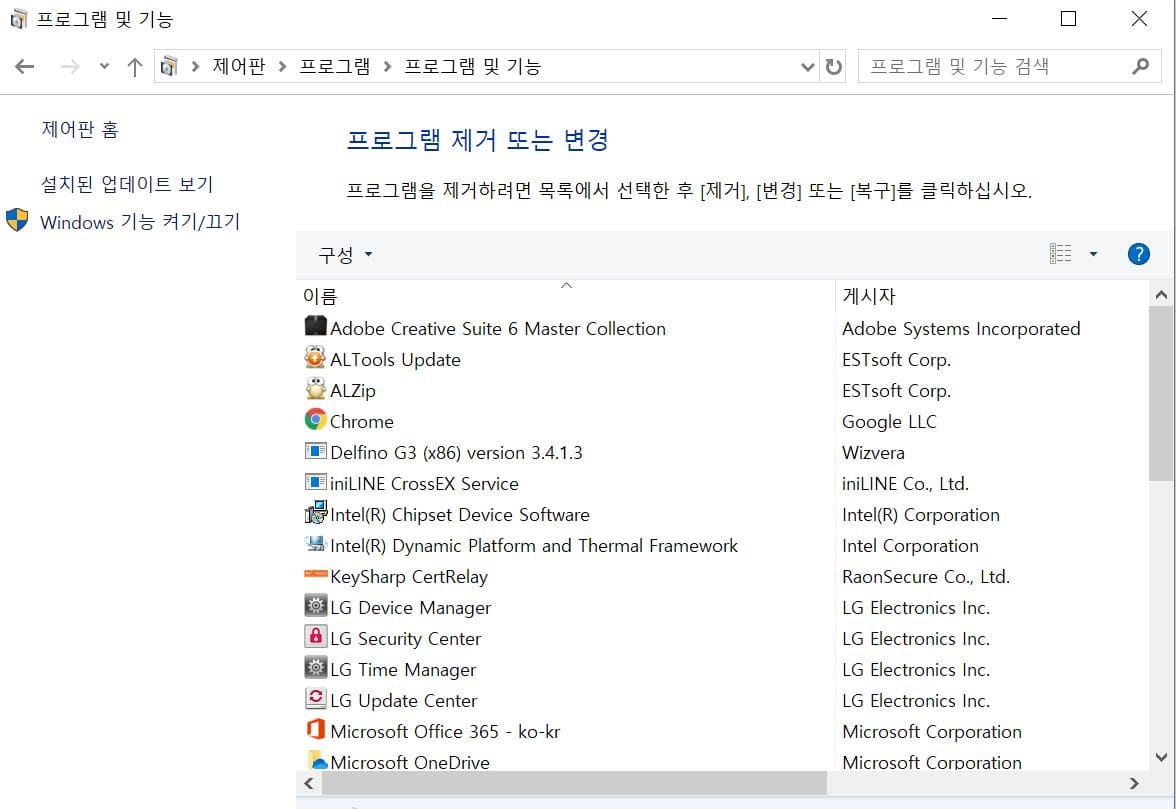
Task: Open Windows 기능 켜기/끄기 link
Action: click(140, 222)
